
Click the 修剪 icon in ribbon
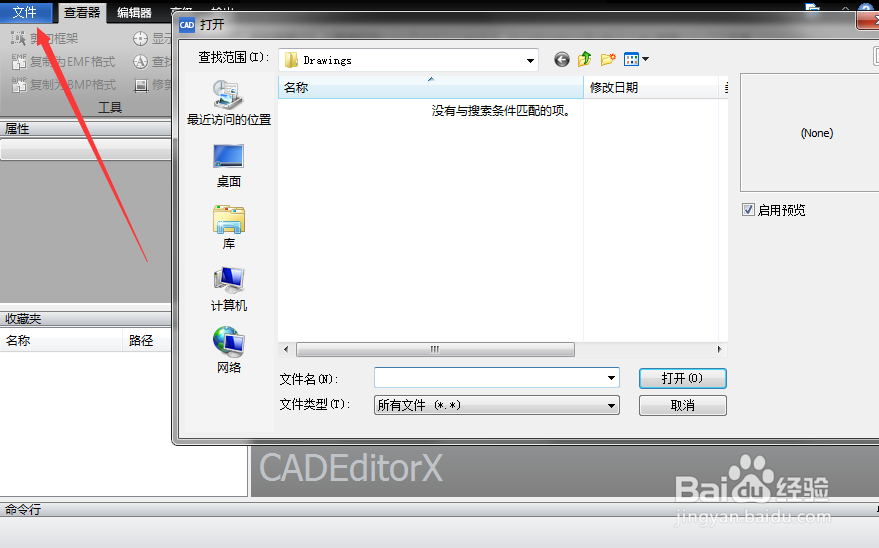coord(140,85)
